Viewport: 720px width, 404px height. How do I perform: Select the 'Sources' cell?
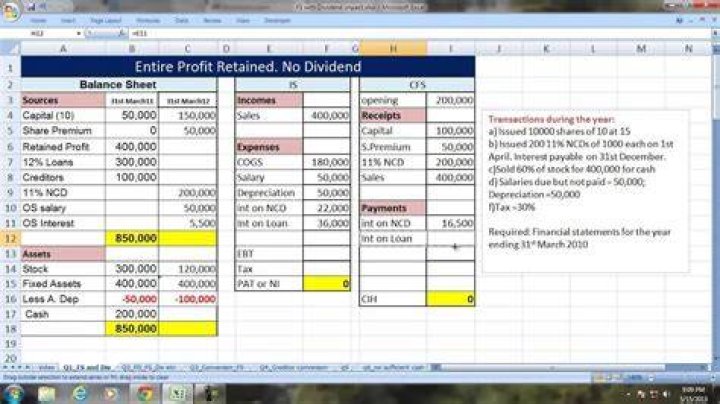pos(63,100)
